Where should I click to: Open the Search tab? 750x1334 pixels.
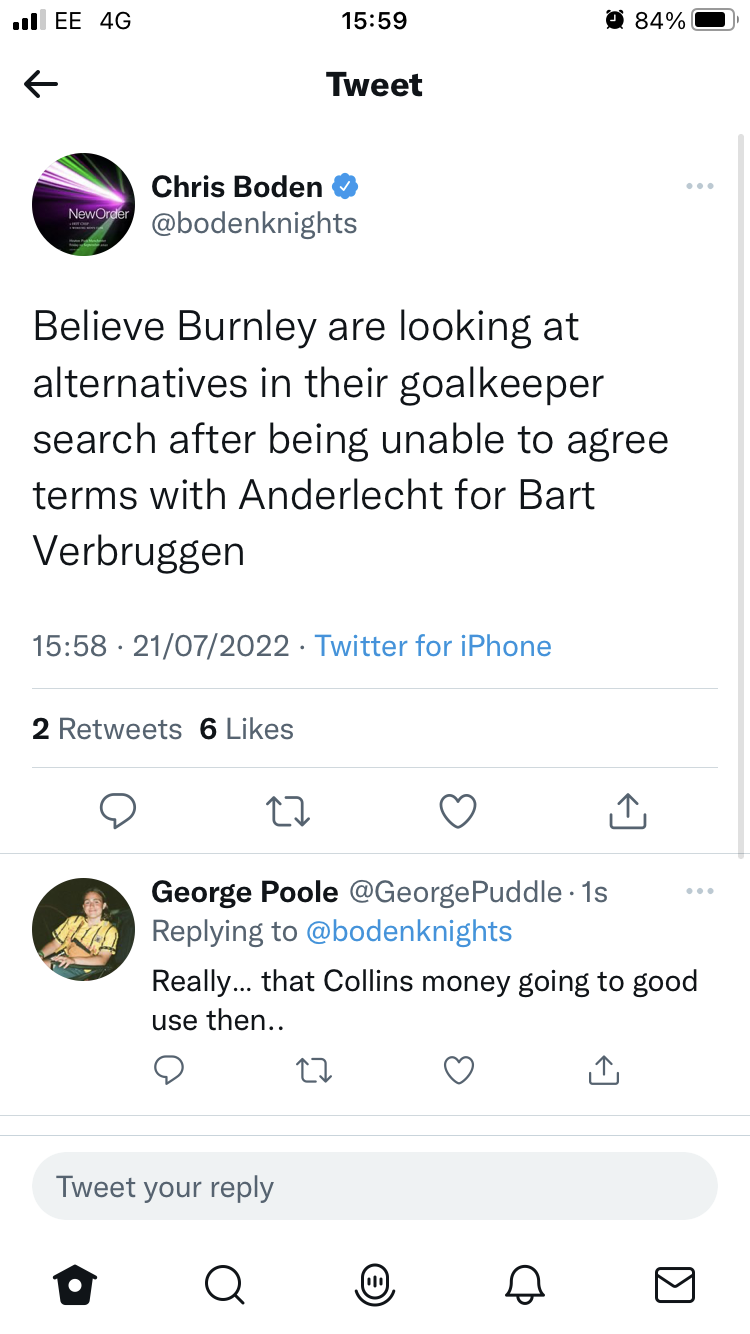point(224,1284)
